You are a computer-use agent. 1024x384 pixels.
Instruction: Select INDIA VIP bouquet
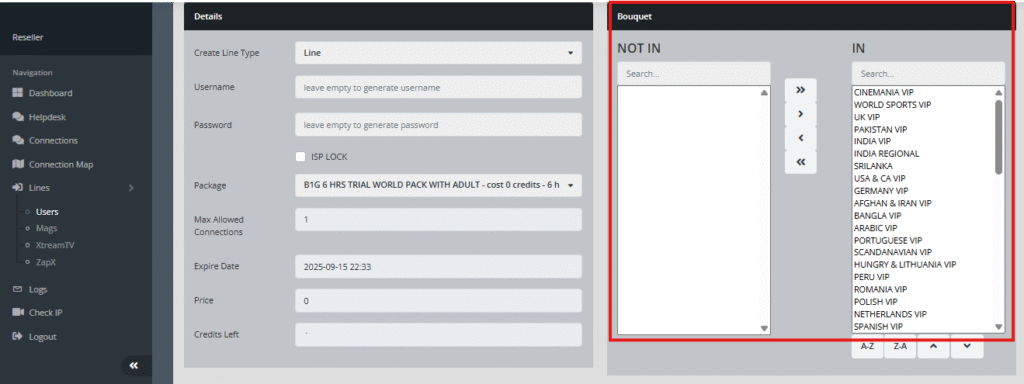(872, 141)
